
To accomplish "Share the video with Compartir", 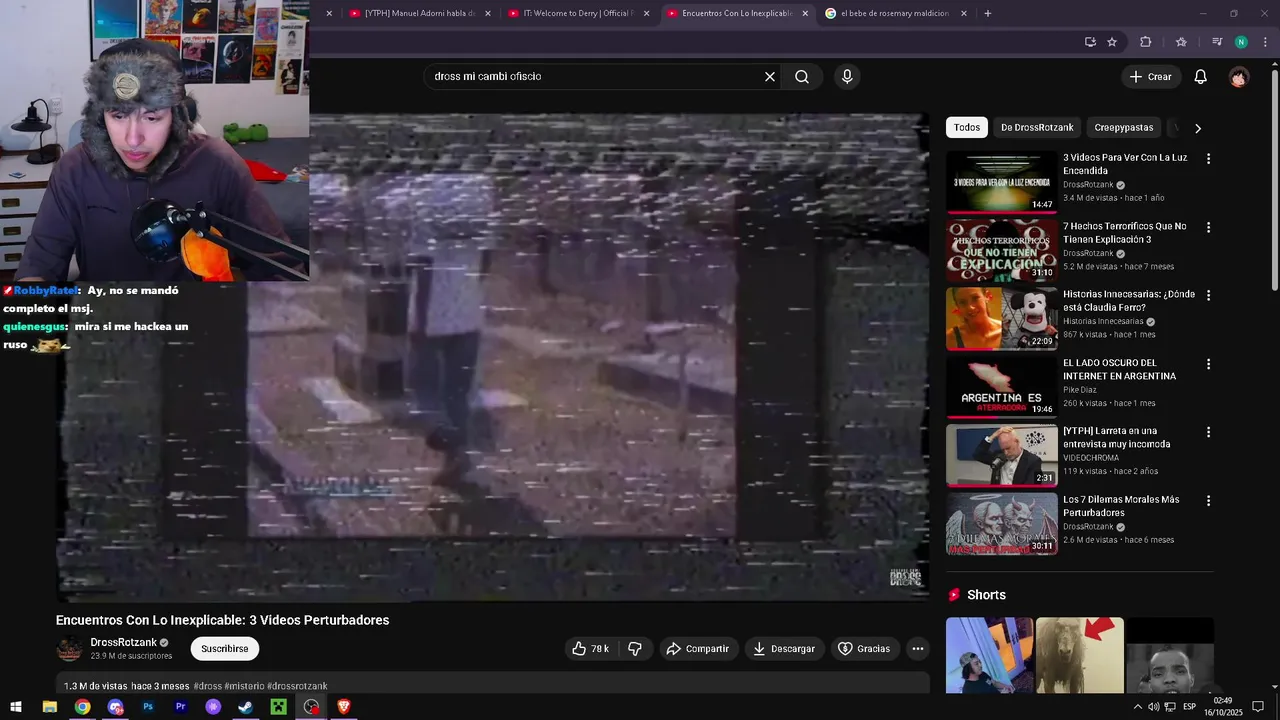I will tap(698, 649).
